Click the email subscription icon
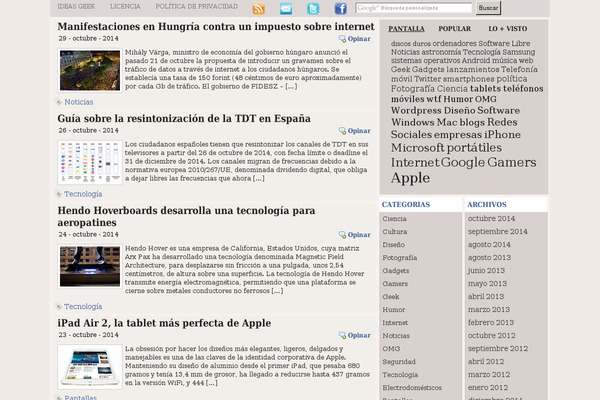This screenshot has height=400, width=600. point(286,8)
